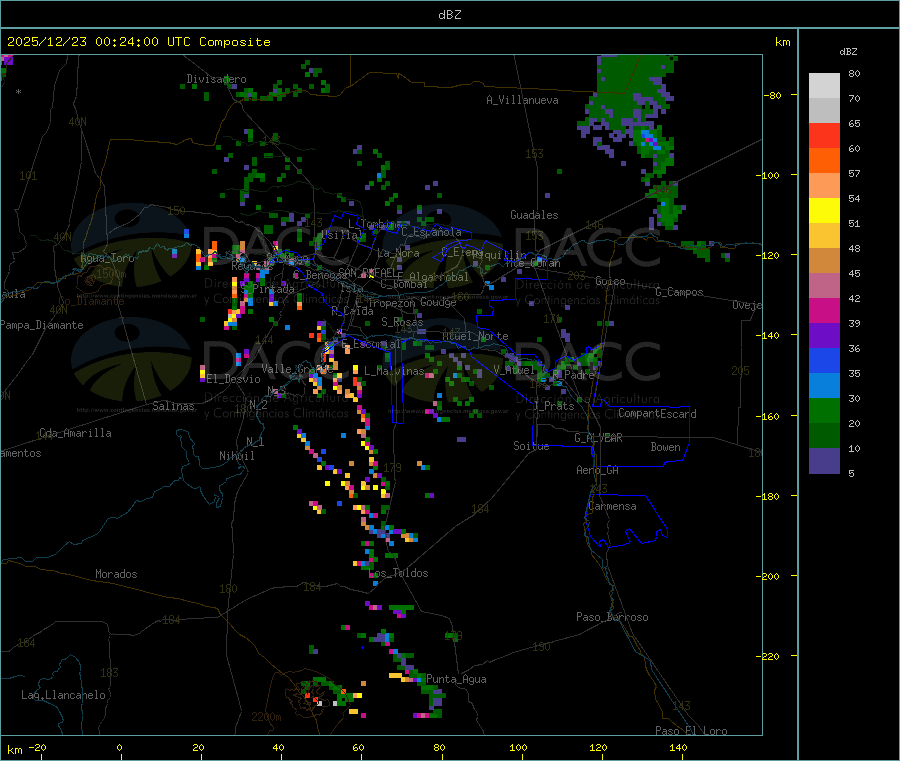
Task: Click the Pampa_Diamante map label
Action: [42, 325]
